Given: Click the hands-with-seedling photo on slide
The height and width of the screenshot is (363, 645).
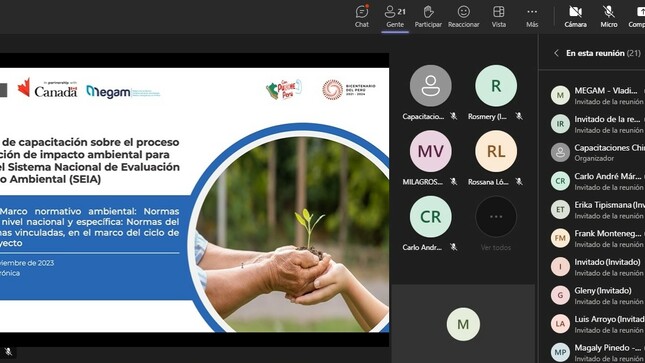Looking at the screenshot, I should tap(291, 233).
